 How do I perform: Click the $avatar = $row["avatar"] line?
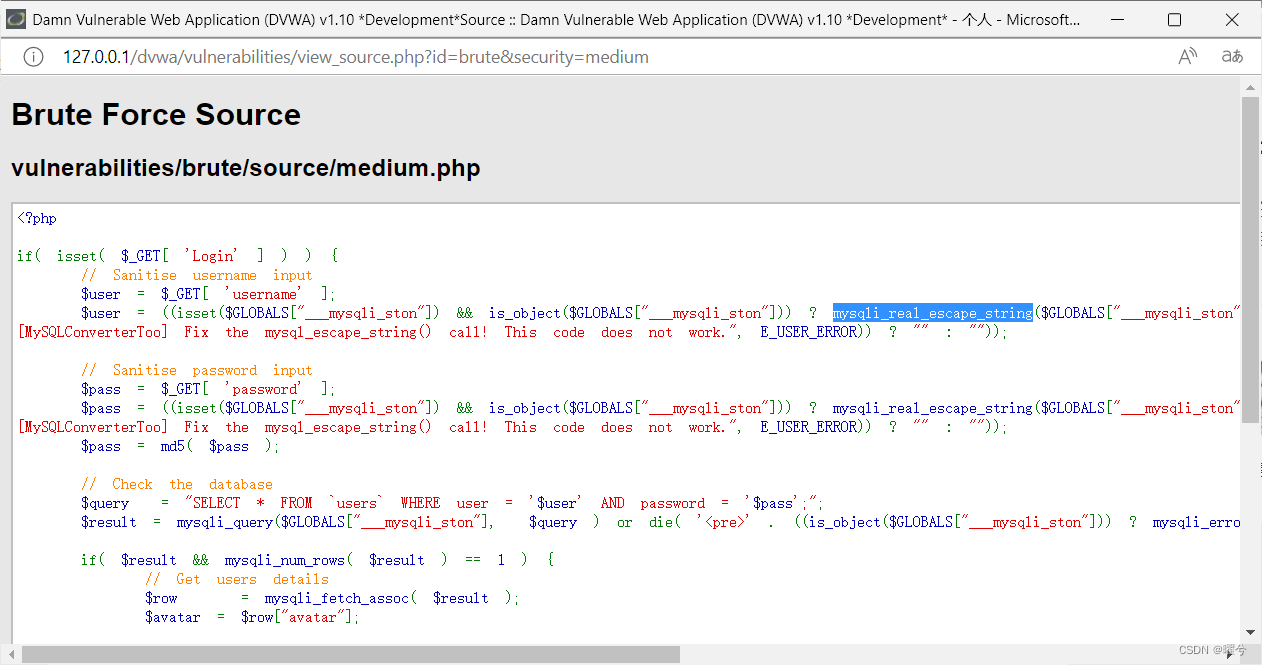[252, 617]
